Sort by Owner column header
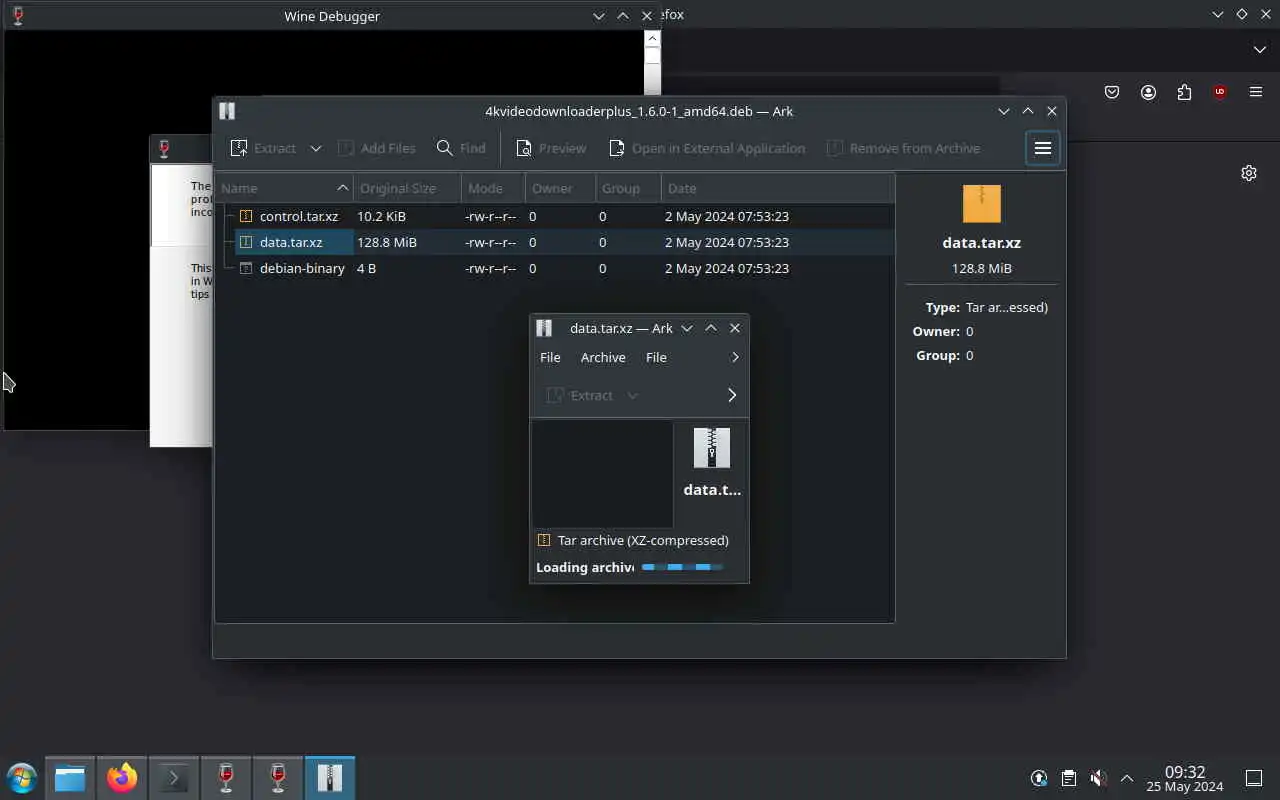The image size is (1280, 800). click(559, 188)
